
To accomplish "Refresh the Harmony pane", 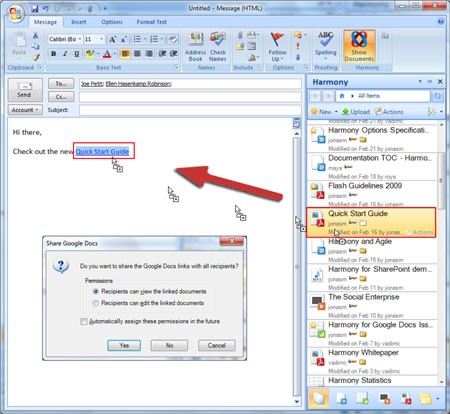I will coord(437,96).
